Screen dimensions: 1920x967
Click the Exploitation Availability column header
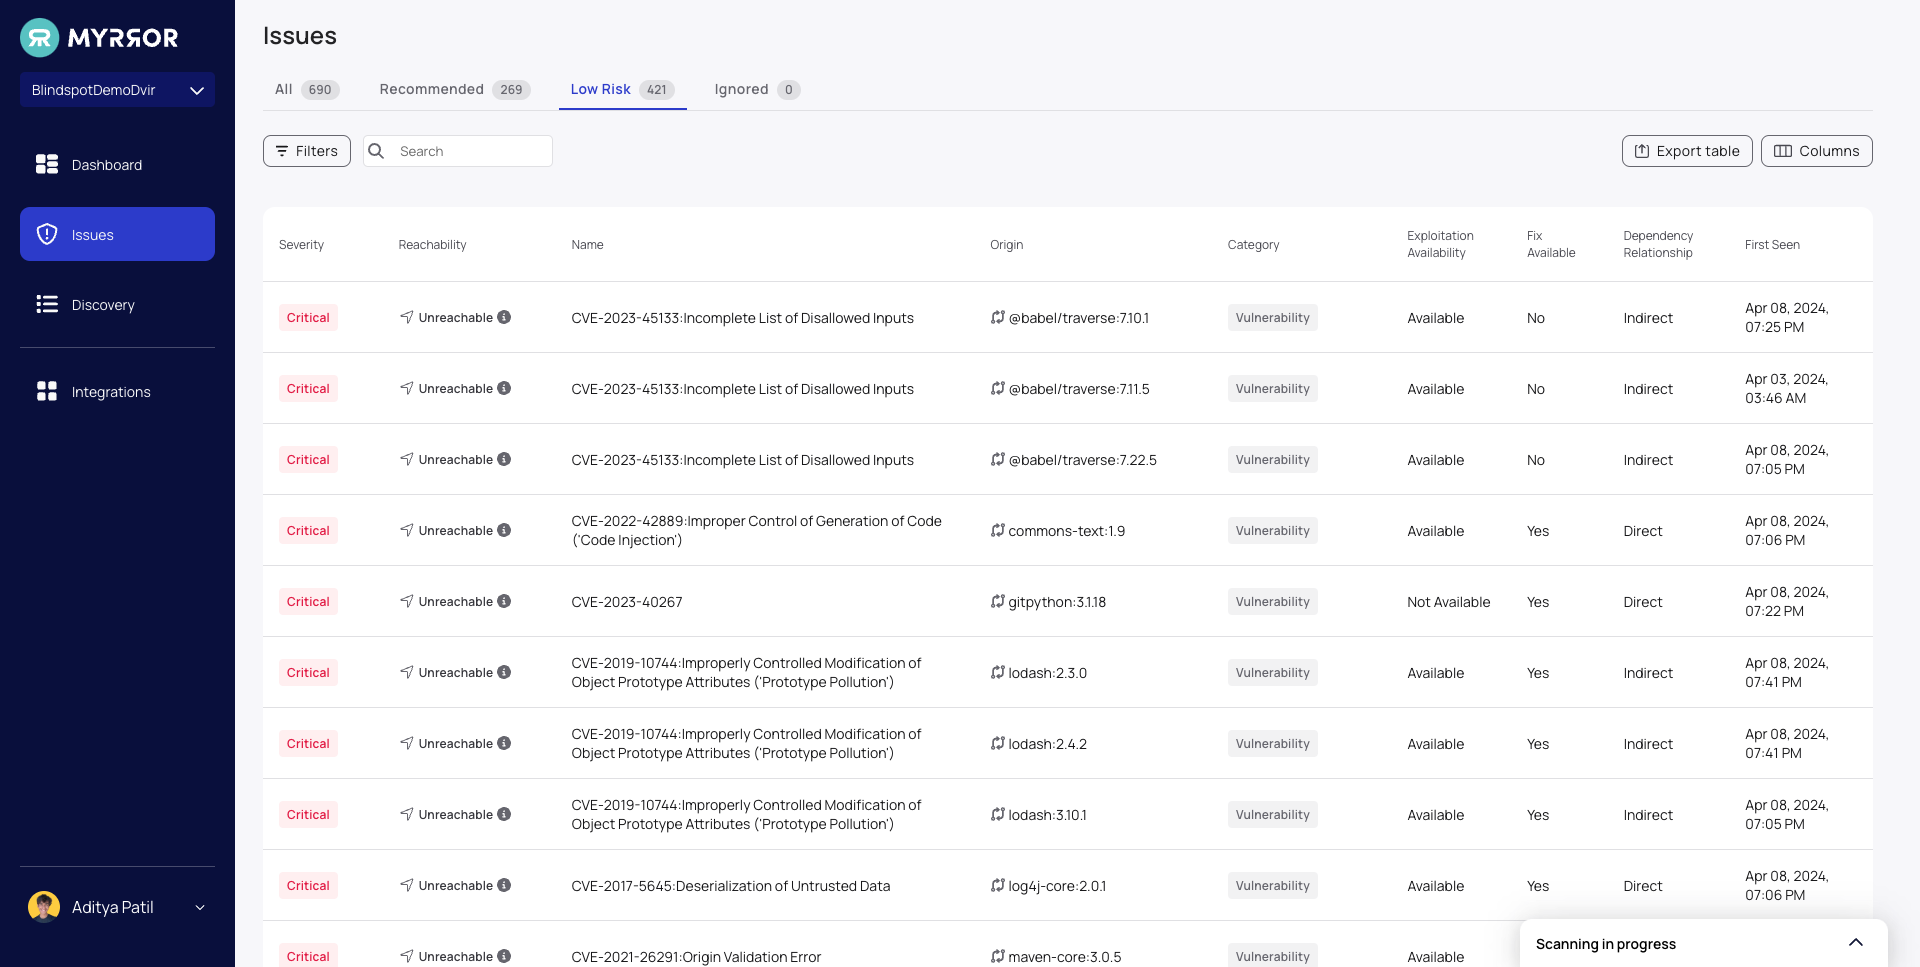[1440, 244]
